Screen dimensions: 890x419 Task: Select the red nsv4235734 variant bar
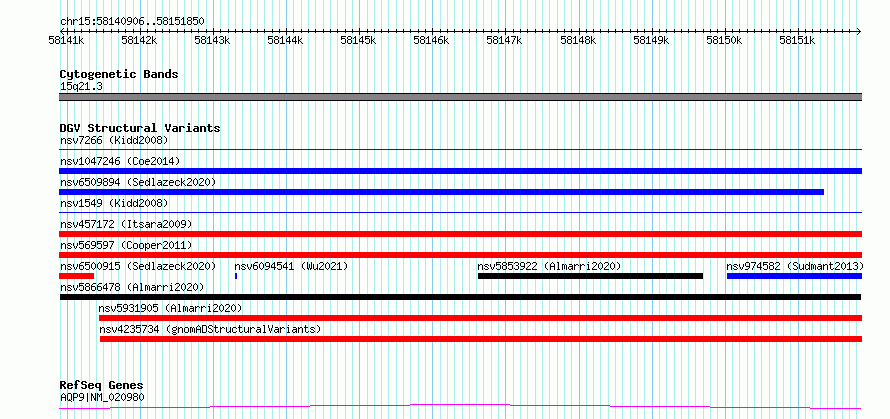[481, 339]
